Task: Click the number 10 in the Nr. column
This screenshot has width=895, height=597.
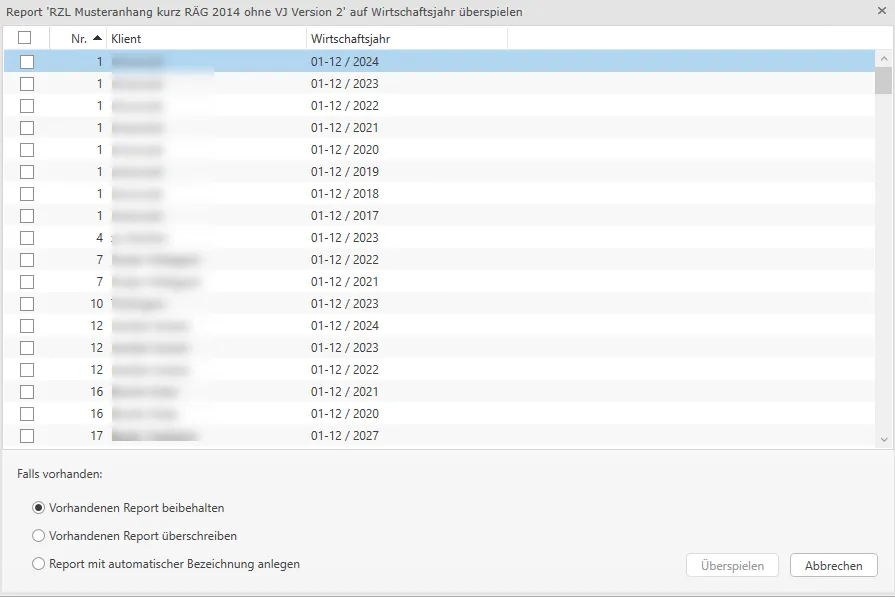Action: [x=96, y=304]
